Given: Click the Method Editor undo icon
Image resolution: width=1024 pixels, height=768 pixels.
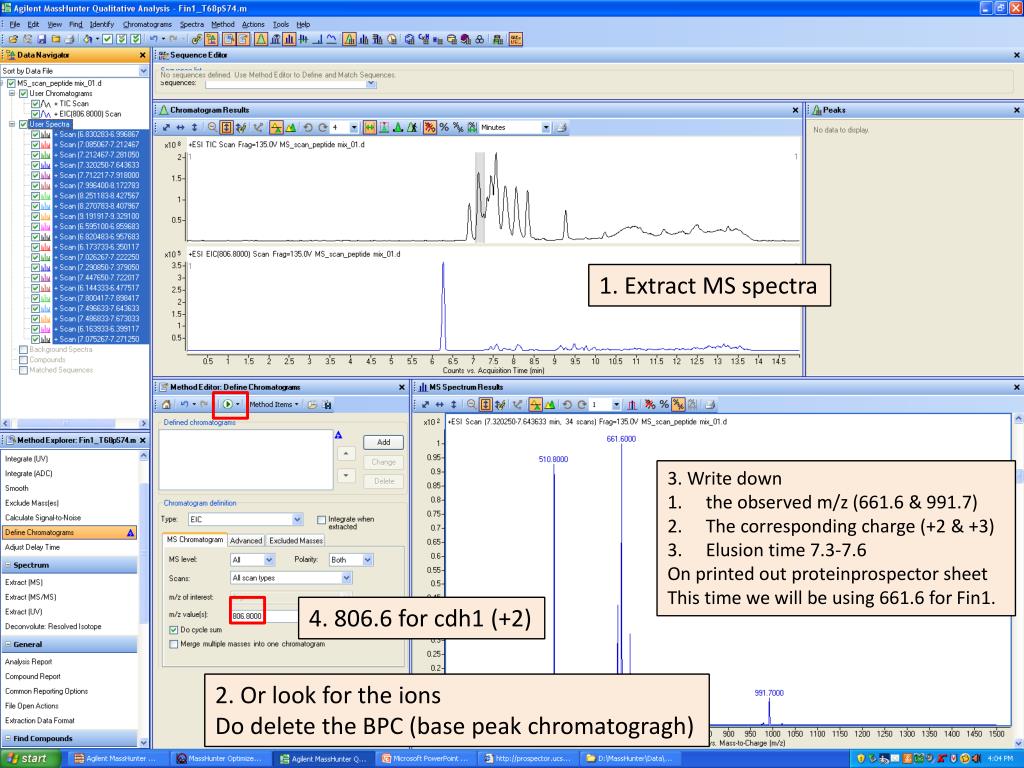Looking at the screenshot, I should click(184, 405).
